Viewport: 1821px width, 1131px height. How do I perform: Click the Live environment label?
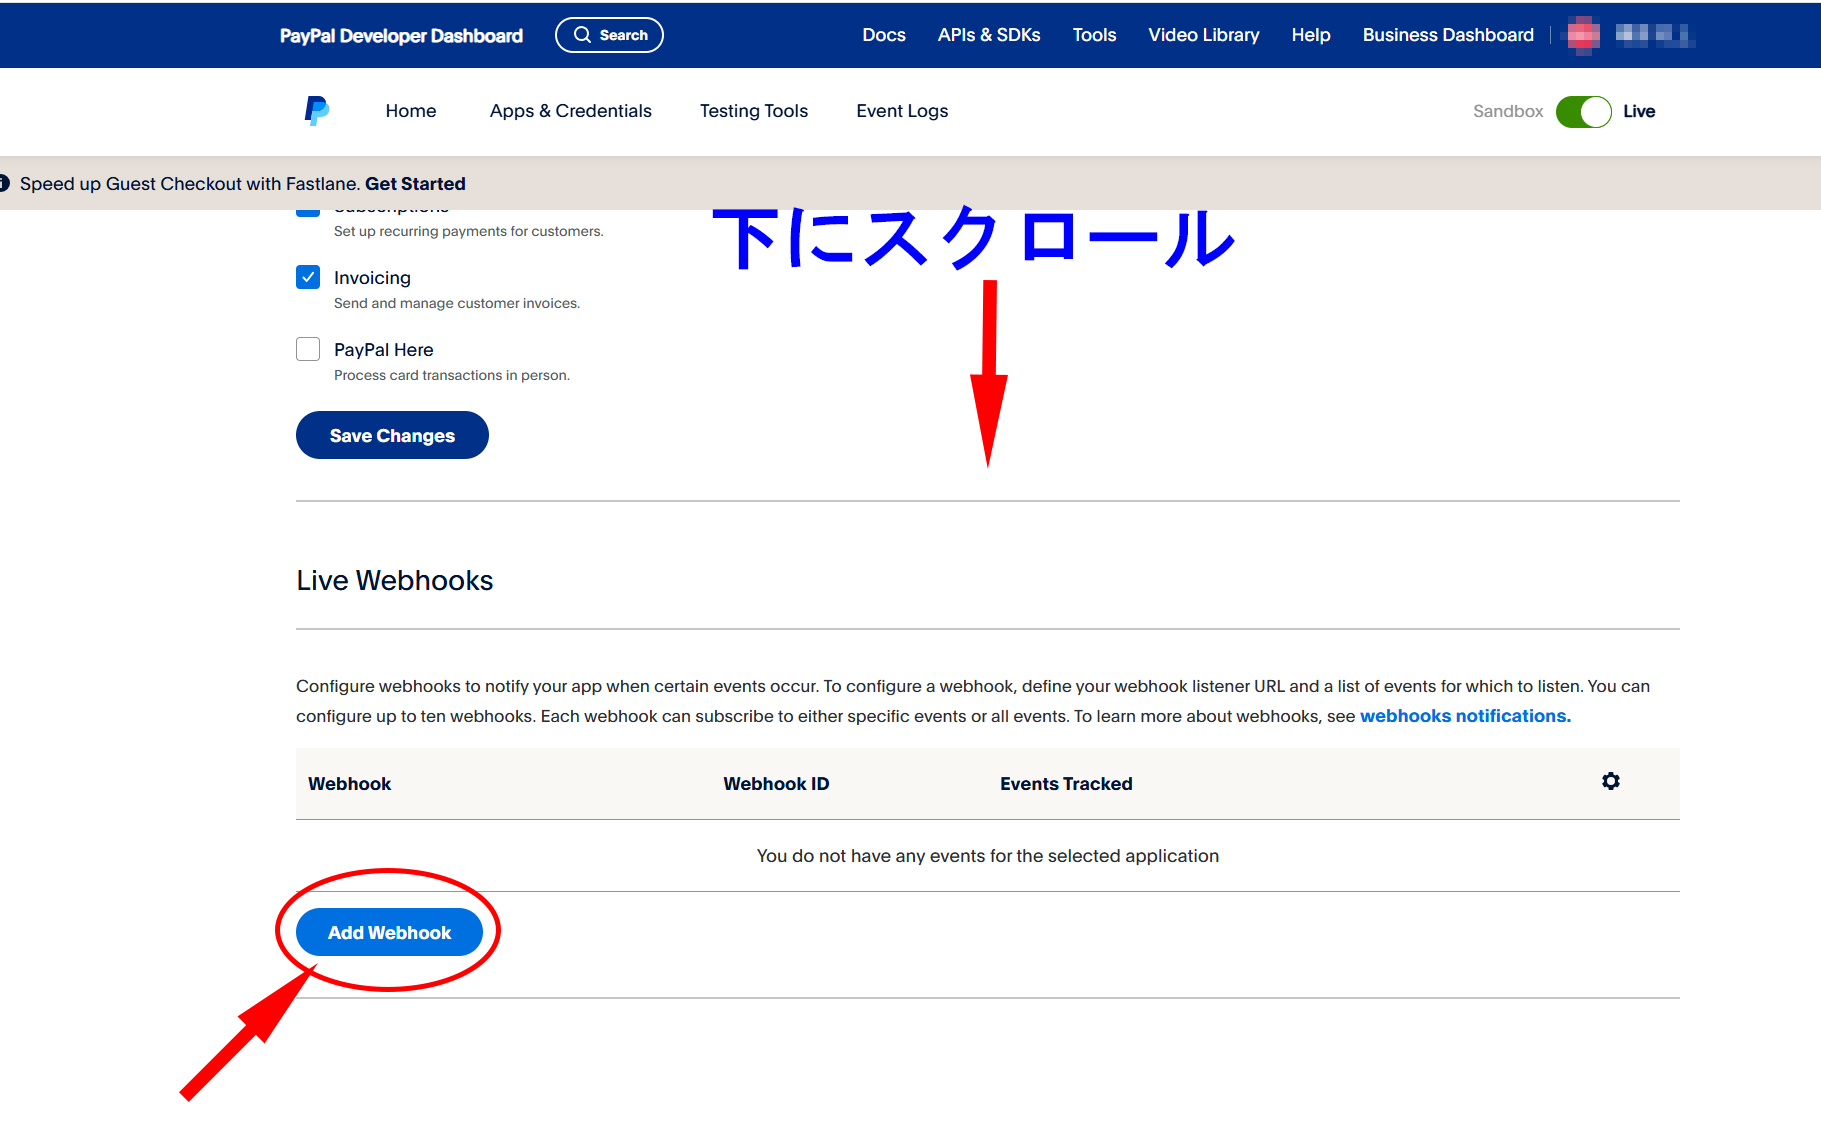coord(1639,111)
